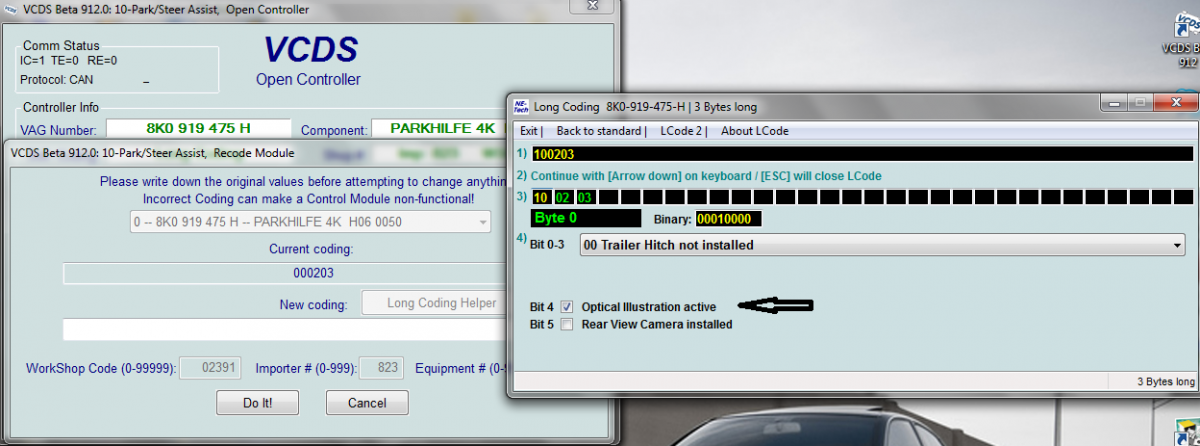Click the VCDS window title bar icon
This screenshot has height=446, width=1200.
pyautogui.click(x=11, y=9)
